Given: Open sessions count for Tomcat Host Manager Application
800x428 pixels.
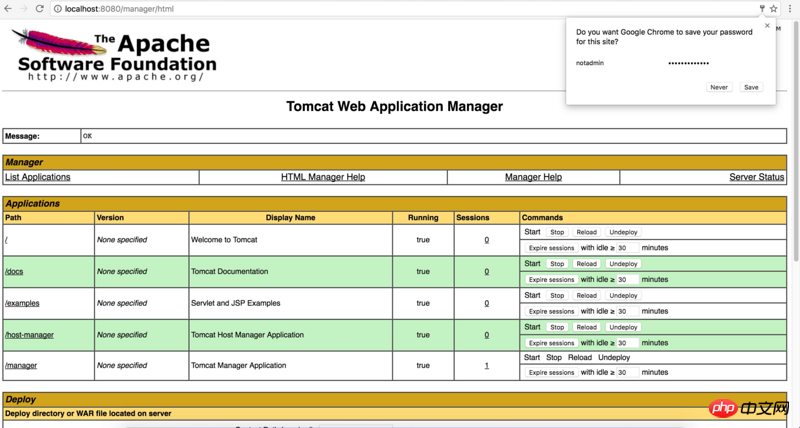Looking at the screenshot, I should coord(486,335).
